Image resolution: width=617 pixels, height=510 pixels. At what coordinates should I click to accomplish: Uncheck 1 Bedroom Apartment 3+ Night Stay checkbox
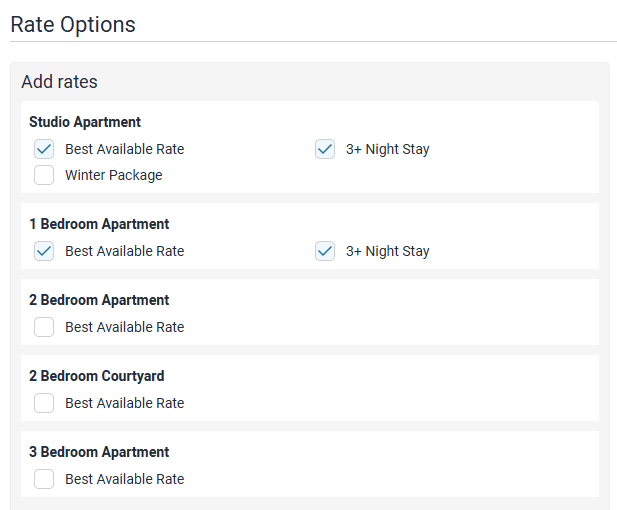pos(325,251)
